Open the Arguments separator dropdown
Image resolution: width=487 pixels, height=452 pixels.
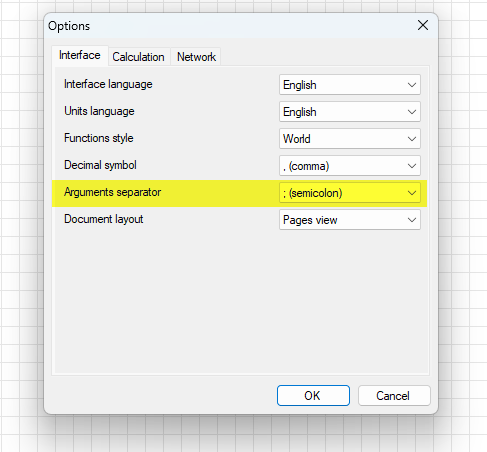(350, 193)
